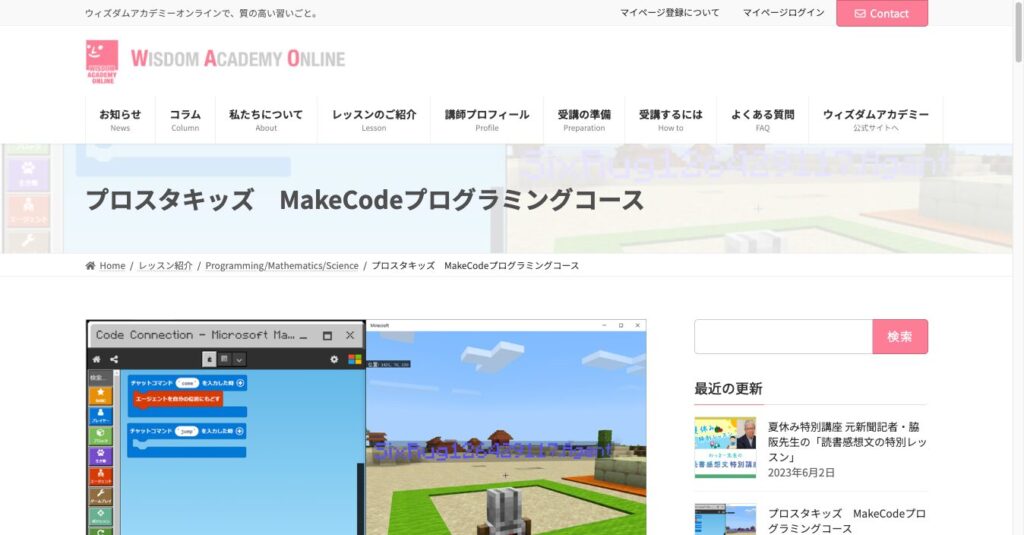Click plus on the 'come' chat command block

(240, 383)
